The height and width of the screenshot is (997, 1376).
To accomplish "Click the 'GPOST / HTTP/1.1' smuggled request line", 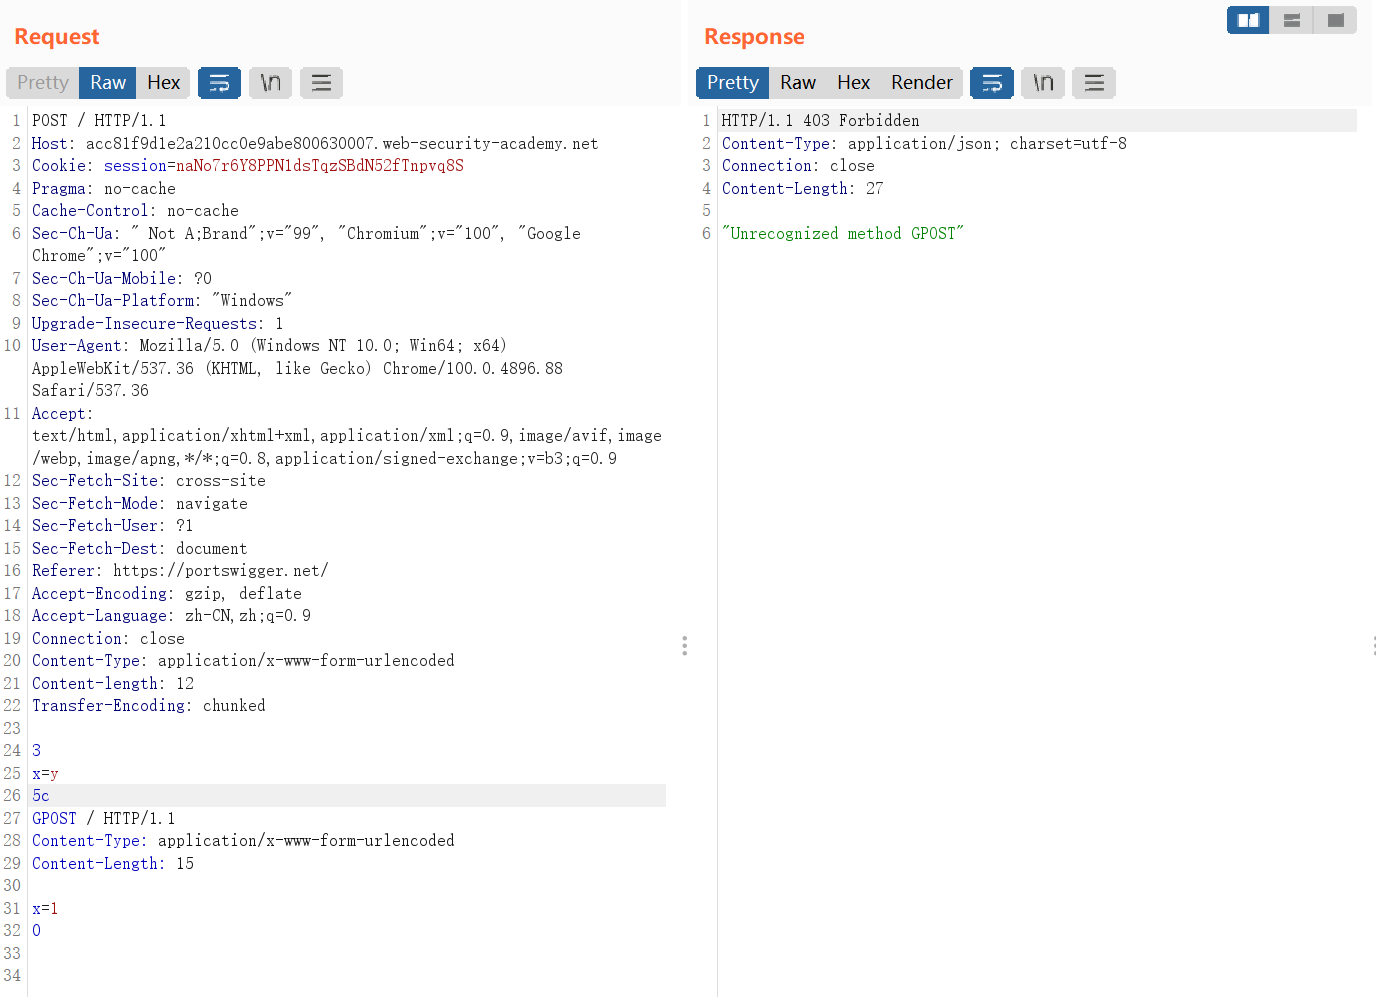I will click(x=103, y=819).
